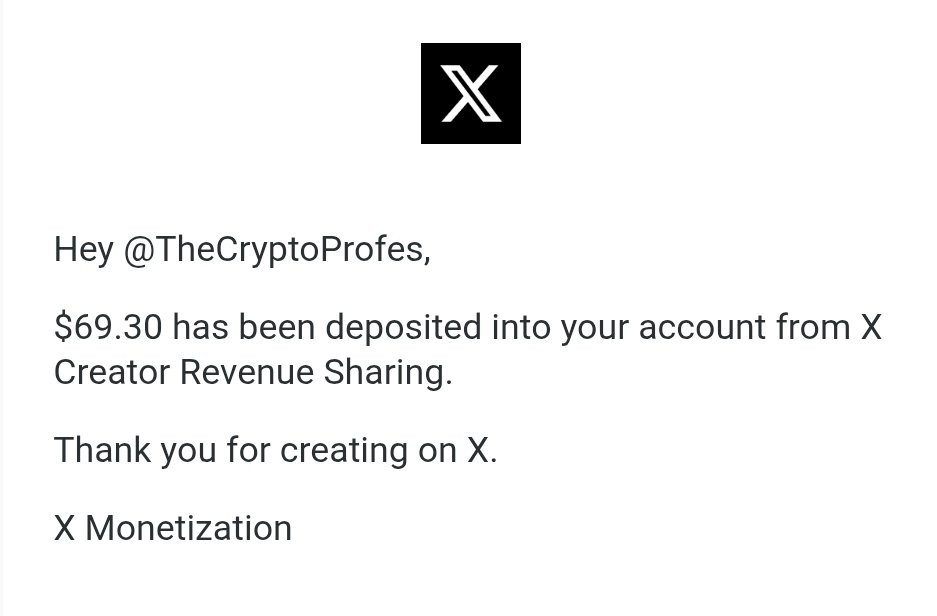
Task: Click the word Thank
Action: 102,449
